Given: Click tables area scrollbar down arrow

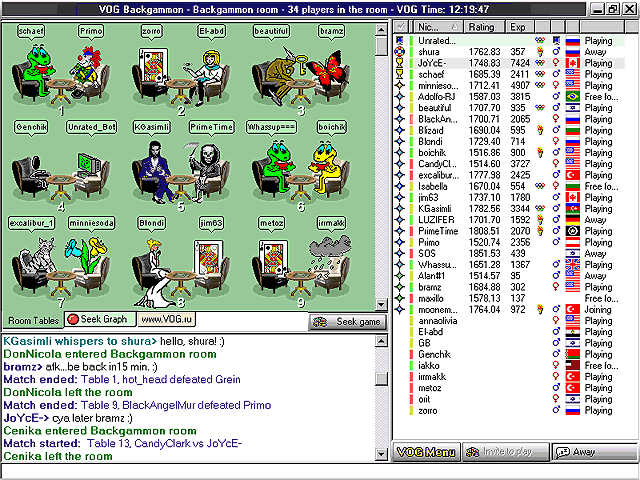Looking at the screenshot, I should pyautogui.click(x=381, y=304).
